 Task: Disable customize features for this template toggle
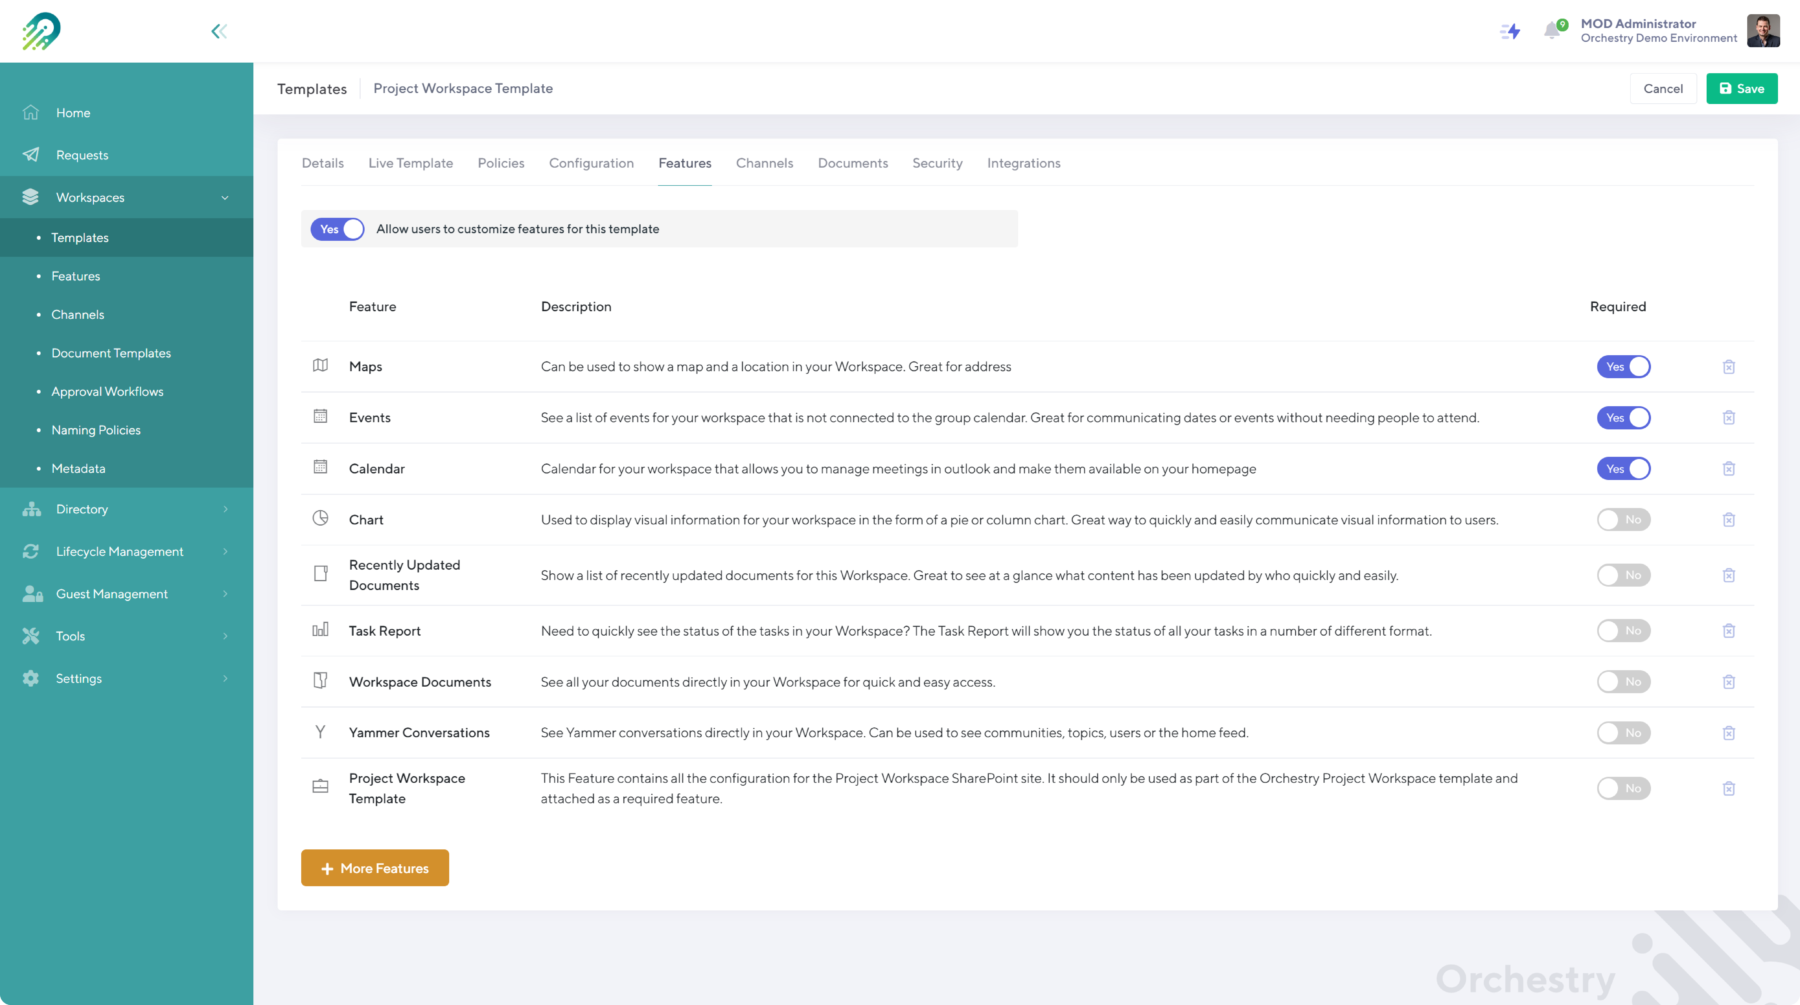click(x=337, y=229)
